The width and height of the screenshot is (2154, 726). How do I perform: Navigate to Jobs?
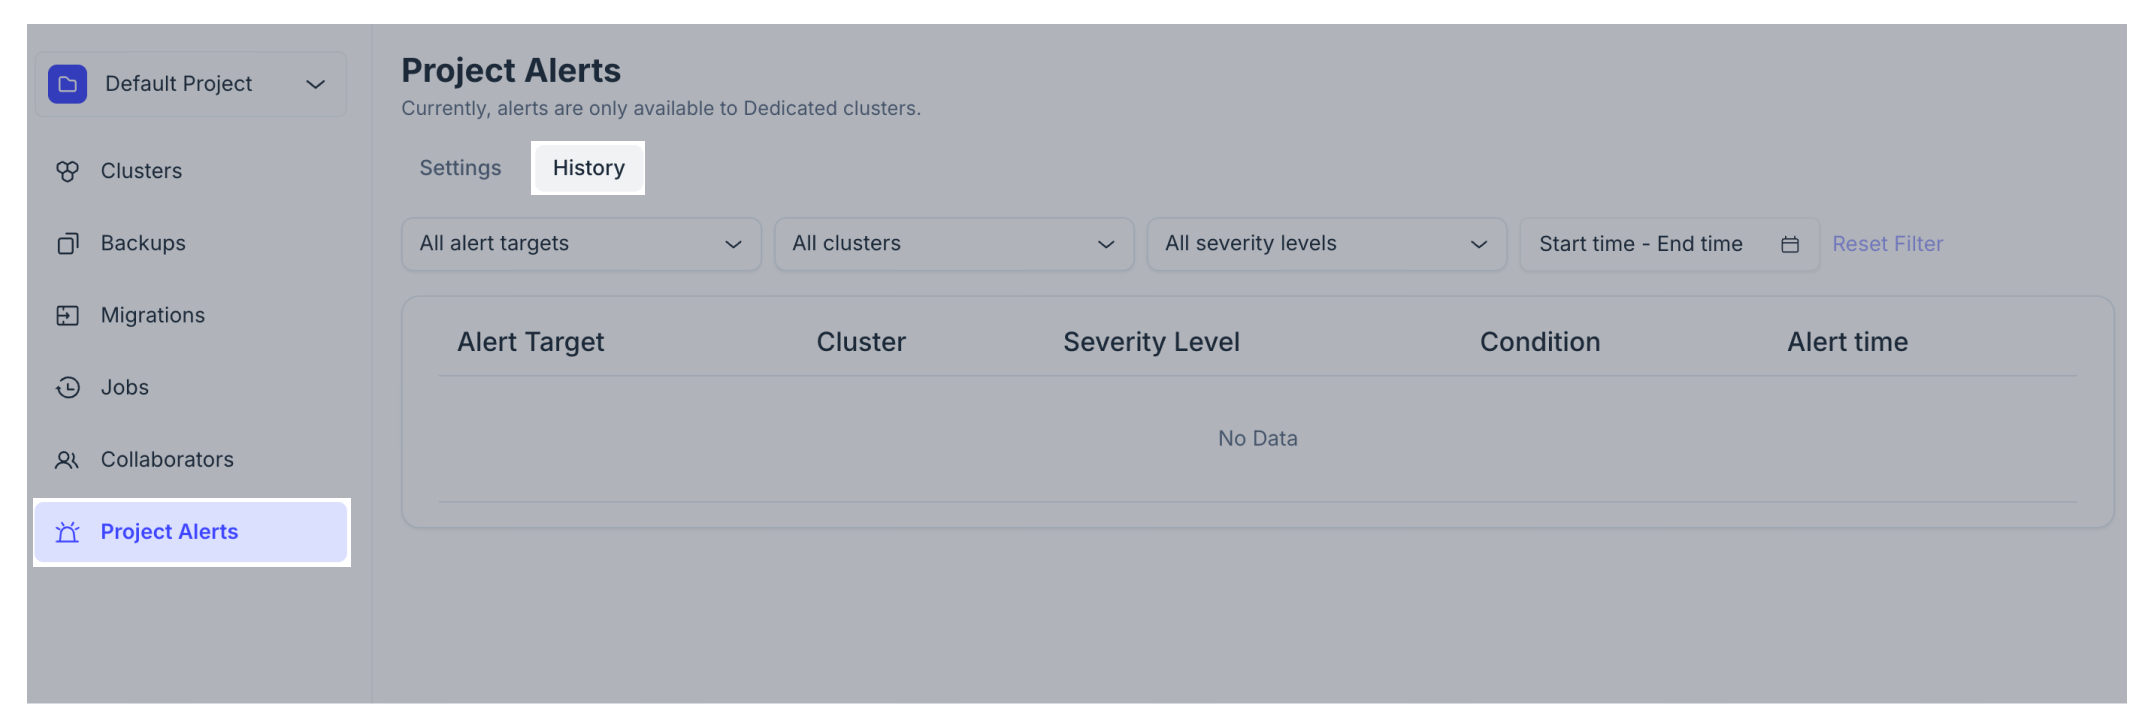tap(125, 387)
